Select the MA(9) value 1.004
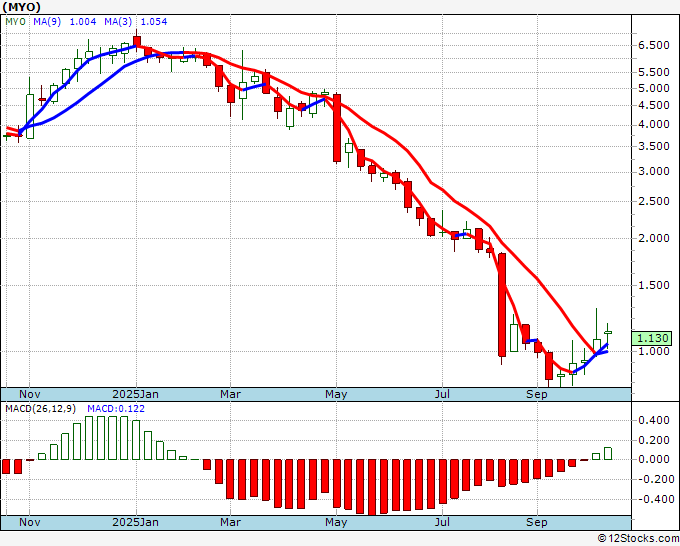The width and height of the screenshot is (680, 546). coord(83,22)
